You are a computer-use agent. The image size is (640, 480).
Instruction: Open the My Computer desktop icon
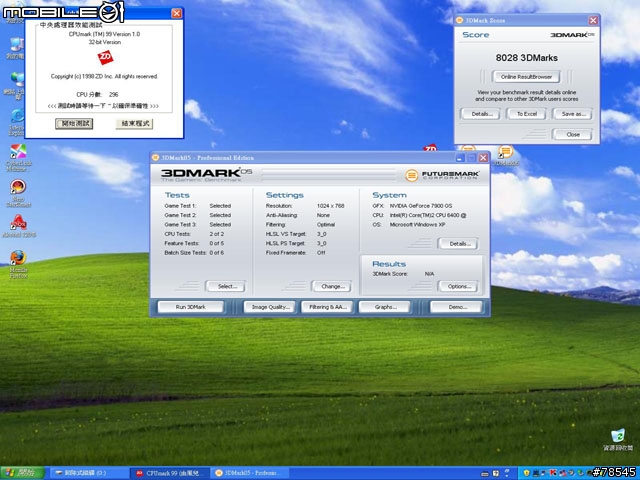point(16,47)
